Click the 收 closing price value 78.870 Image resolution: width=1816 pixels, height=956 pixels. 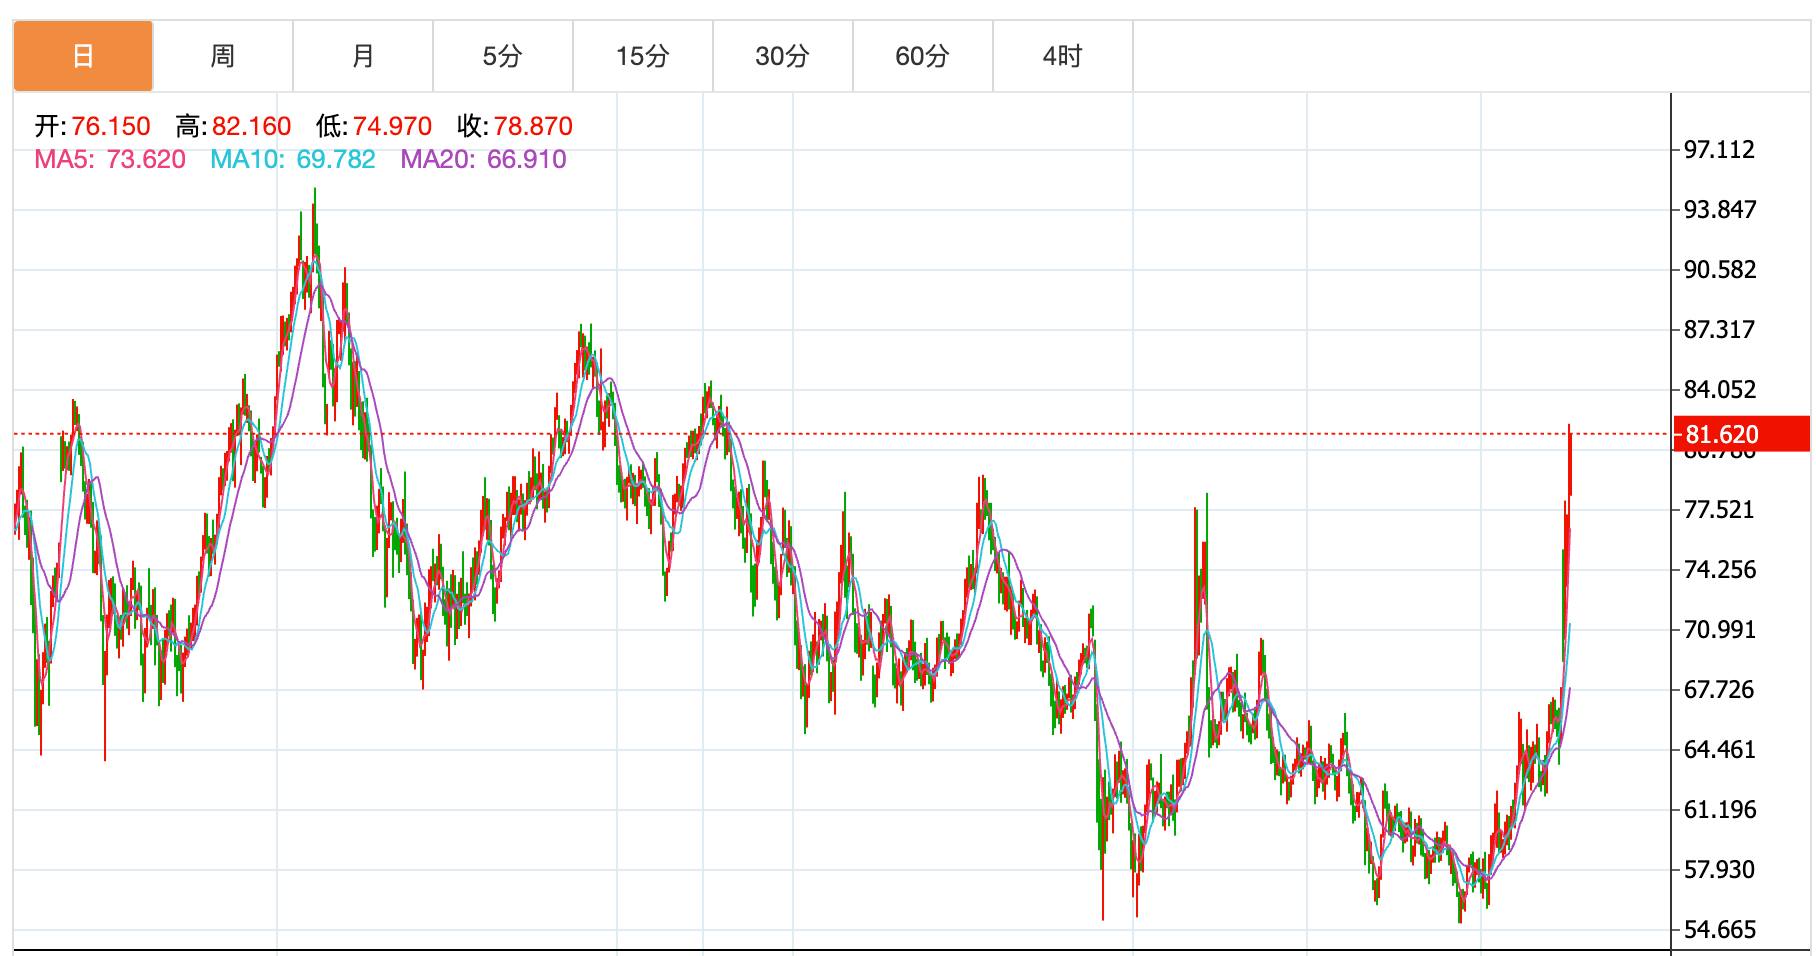[533, 126]
